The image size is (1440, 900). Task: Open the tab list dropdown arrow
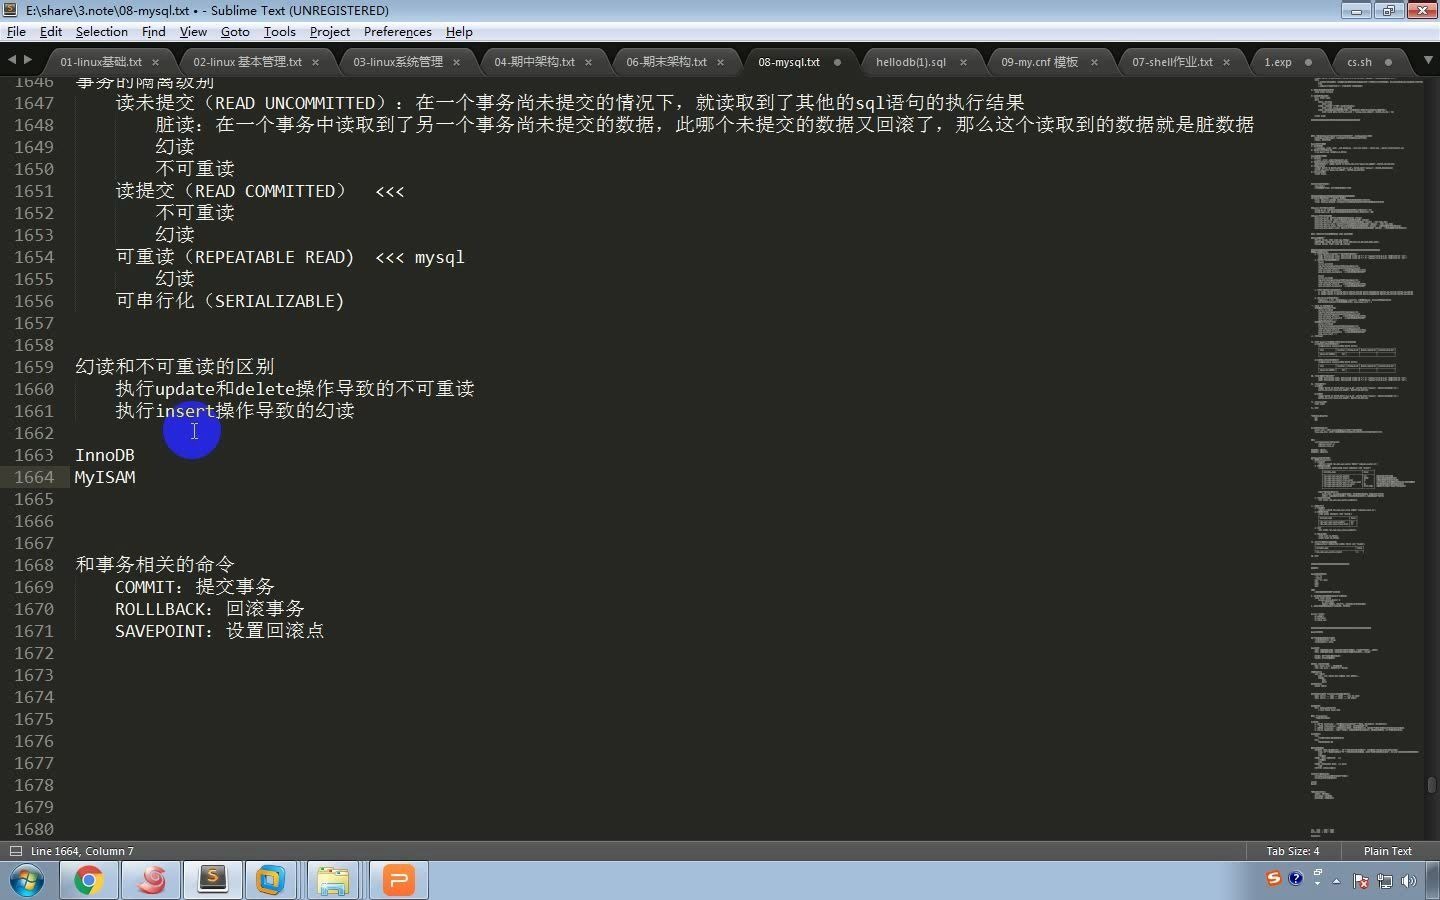click(1428, 60)
